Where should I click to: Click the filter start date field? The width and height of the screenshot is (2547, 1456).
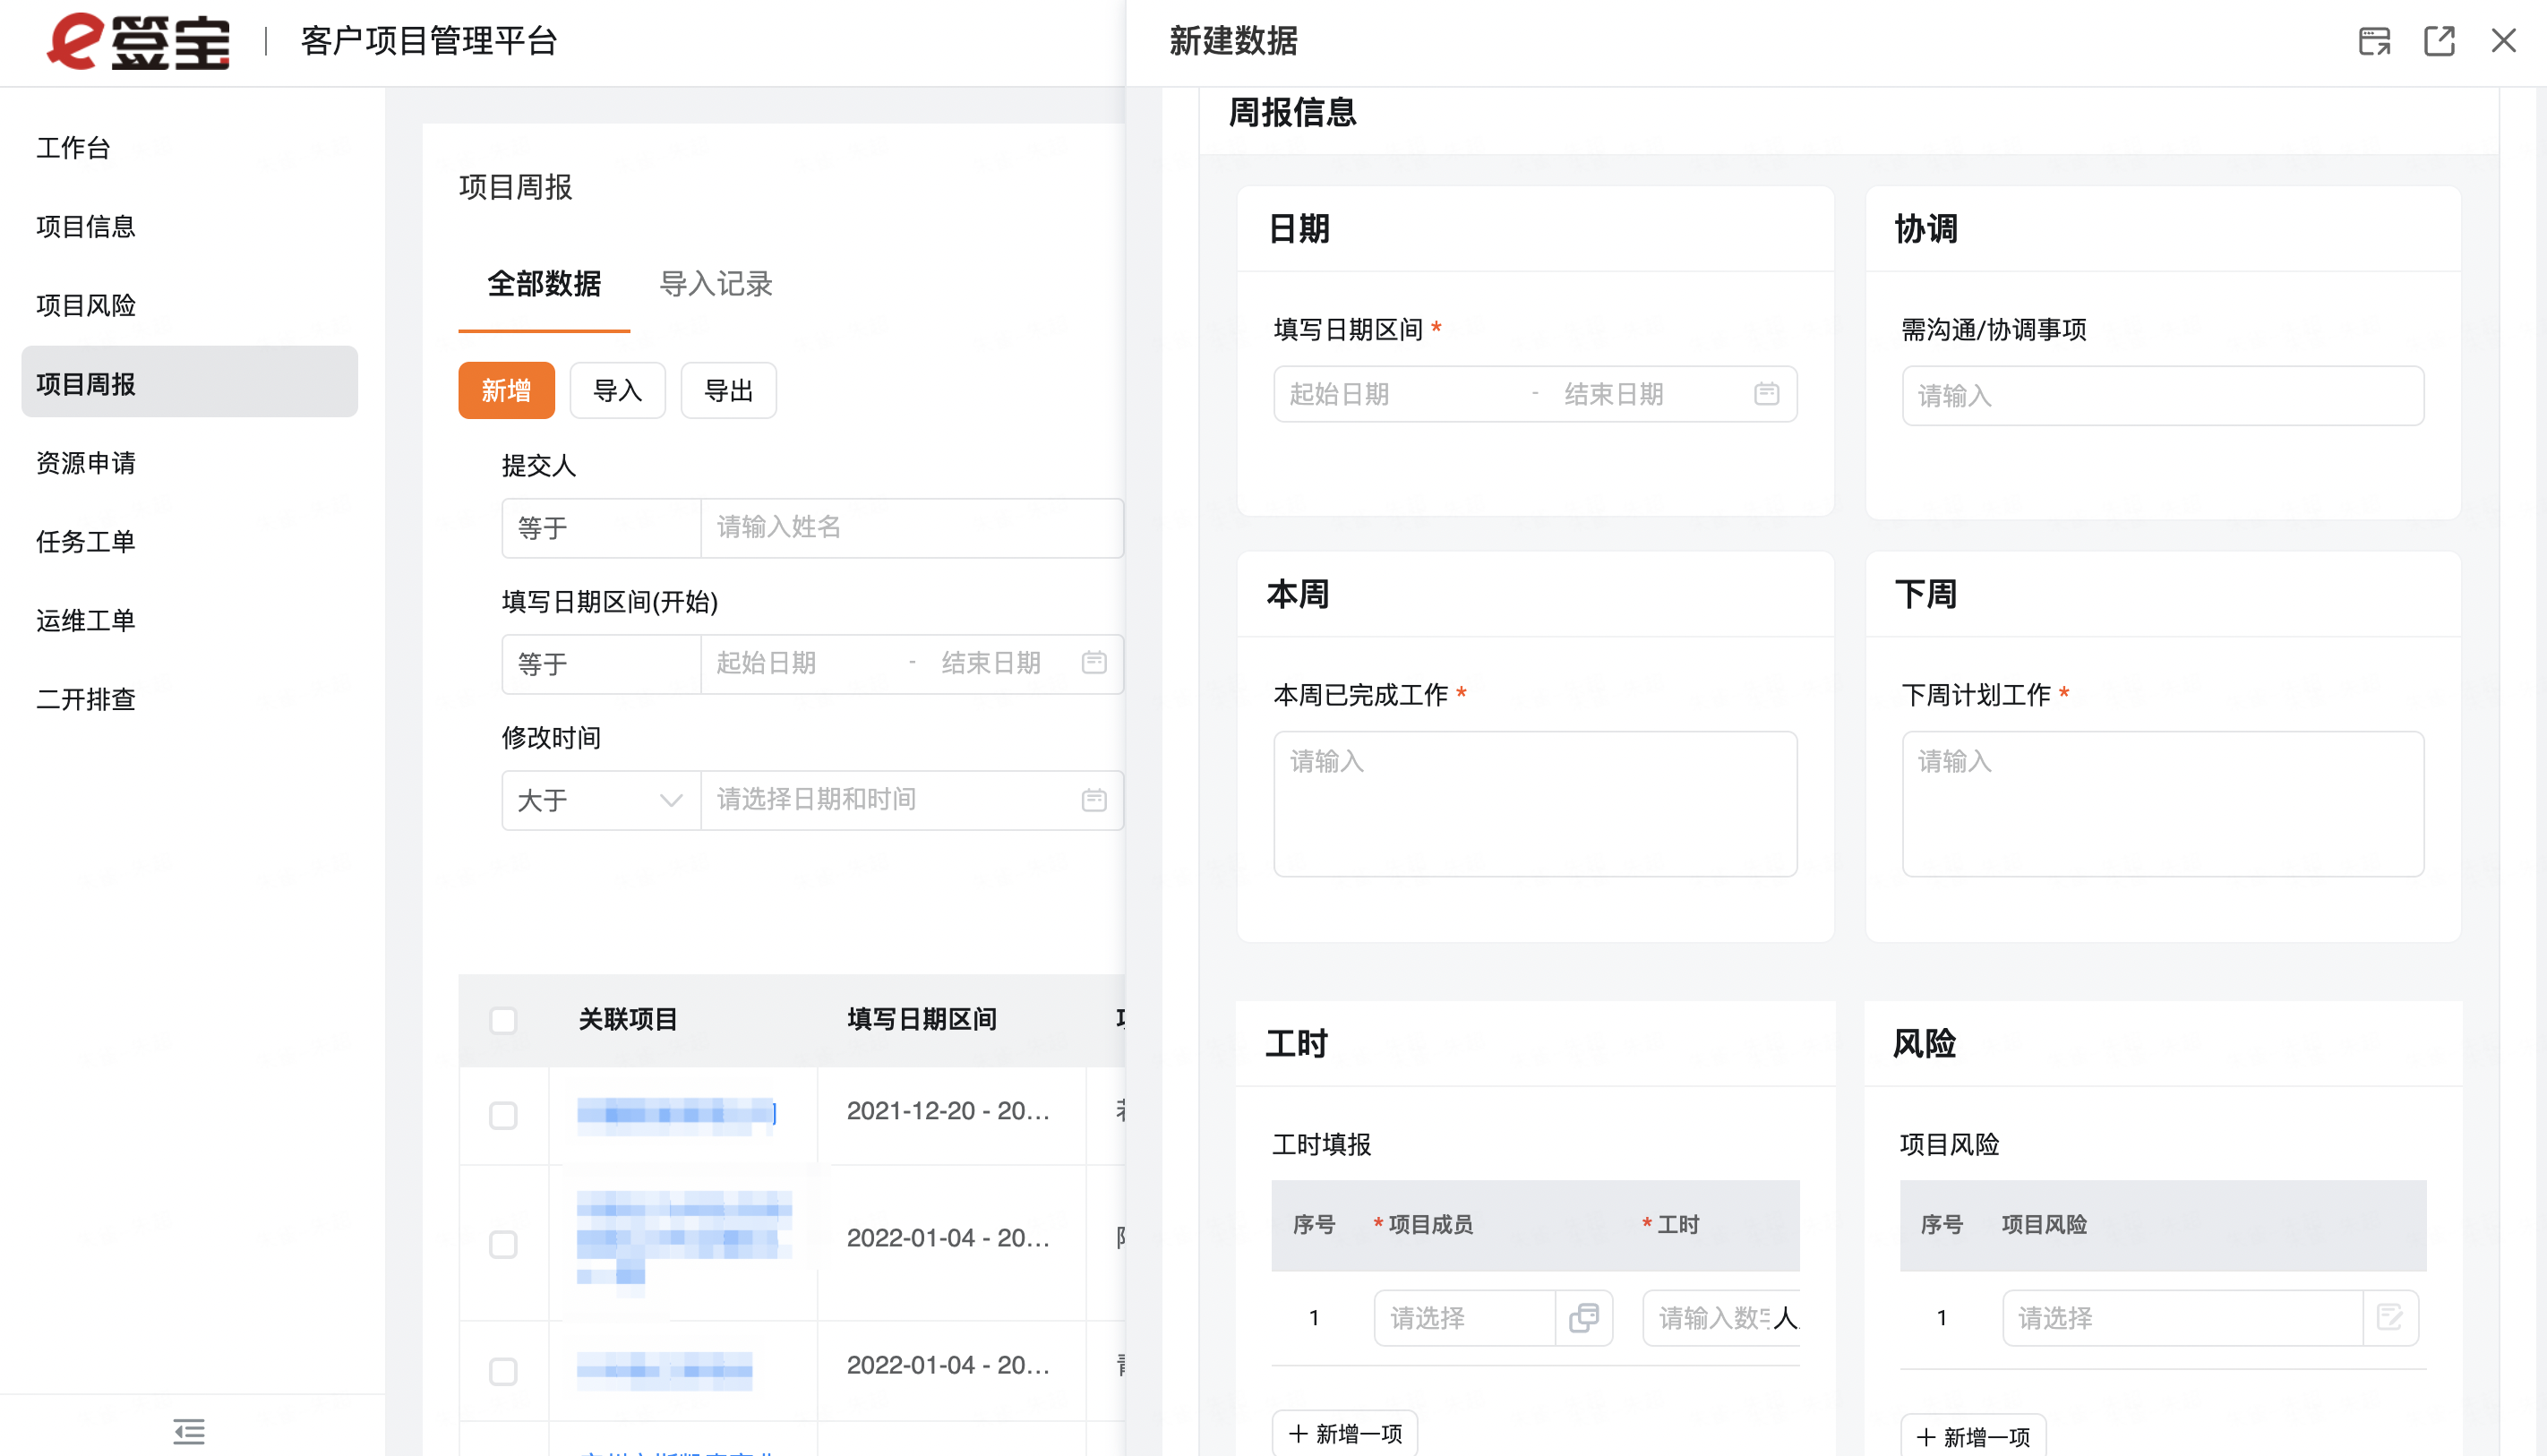coord(800,663)
